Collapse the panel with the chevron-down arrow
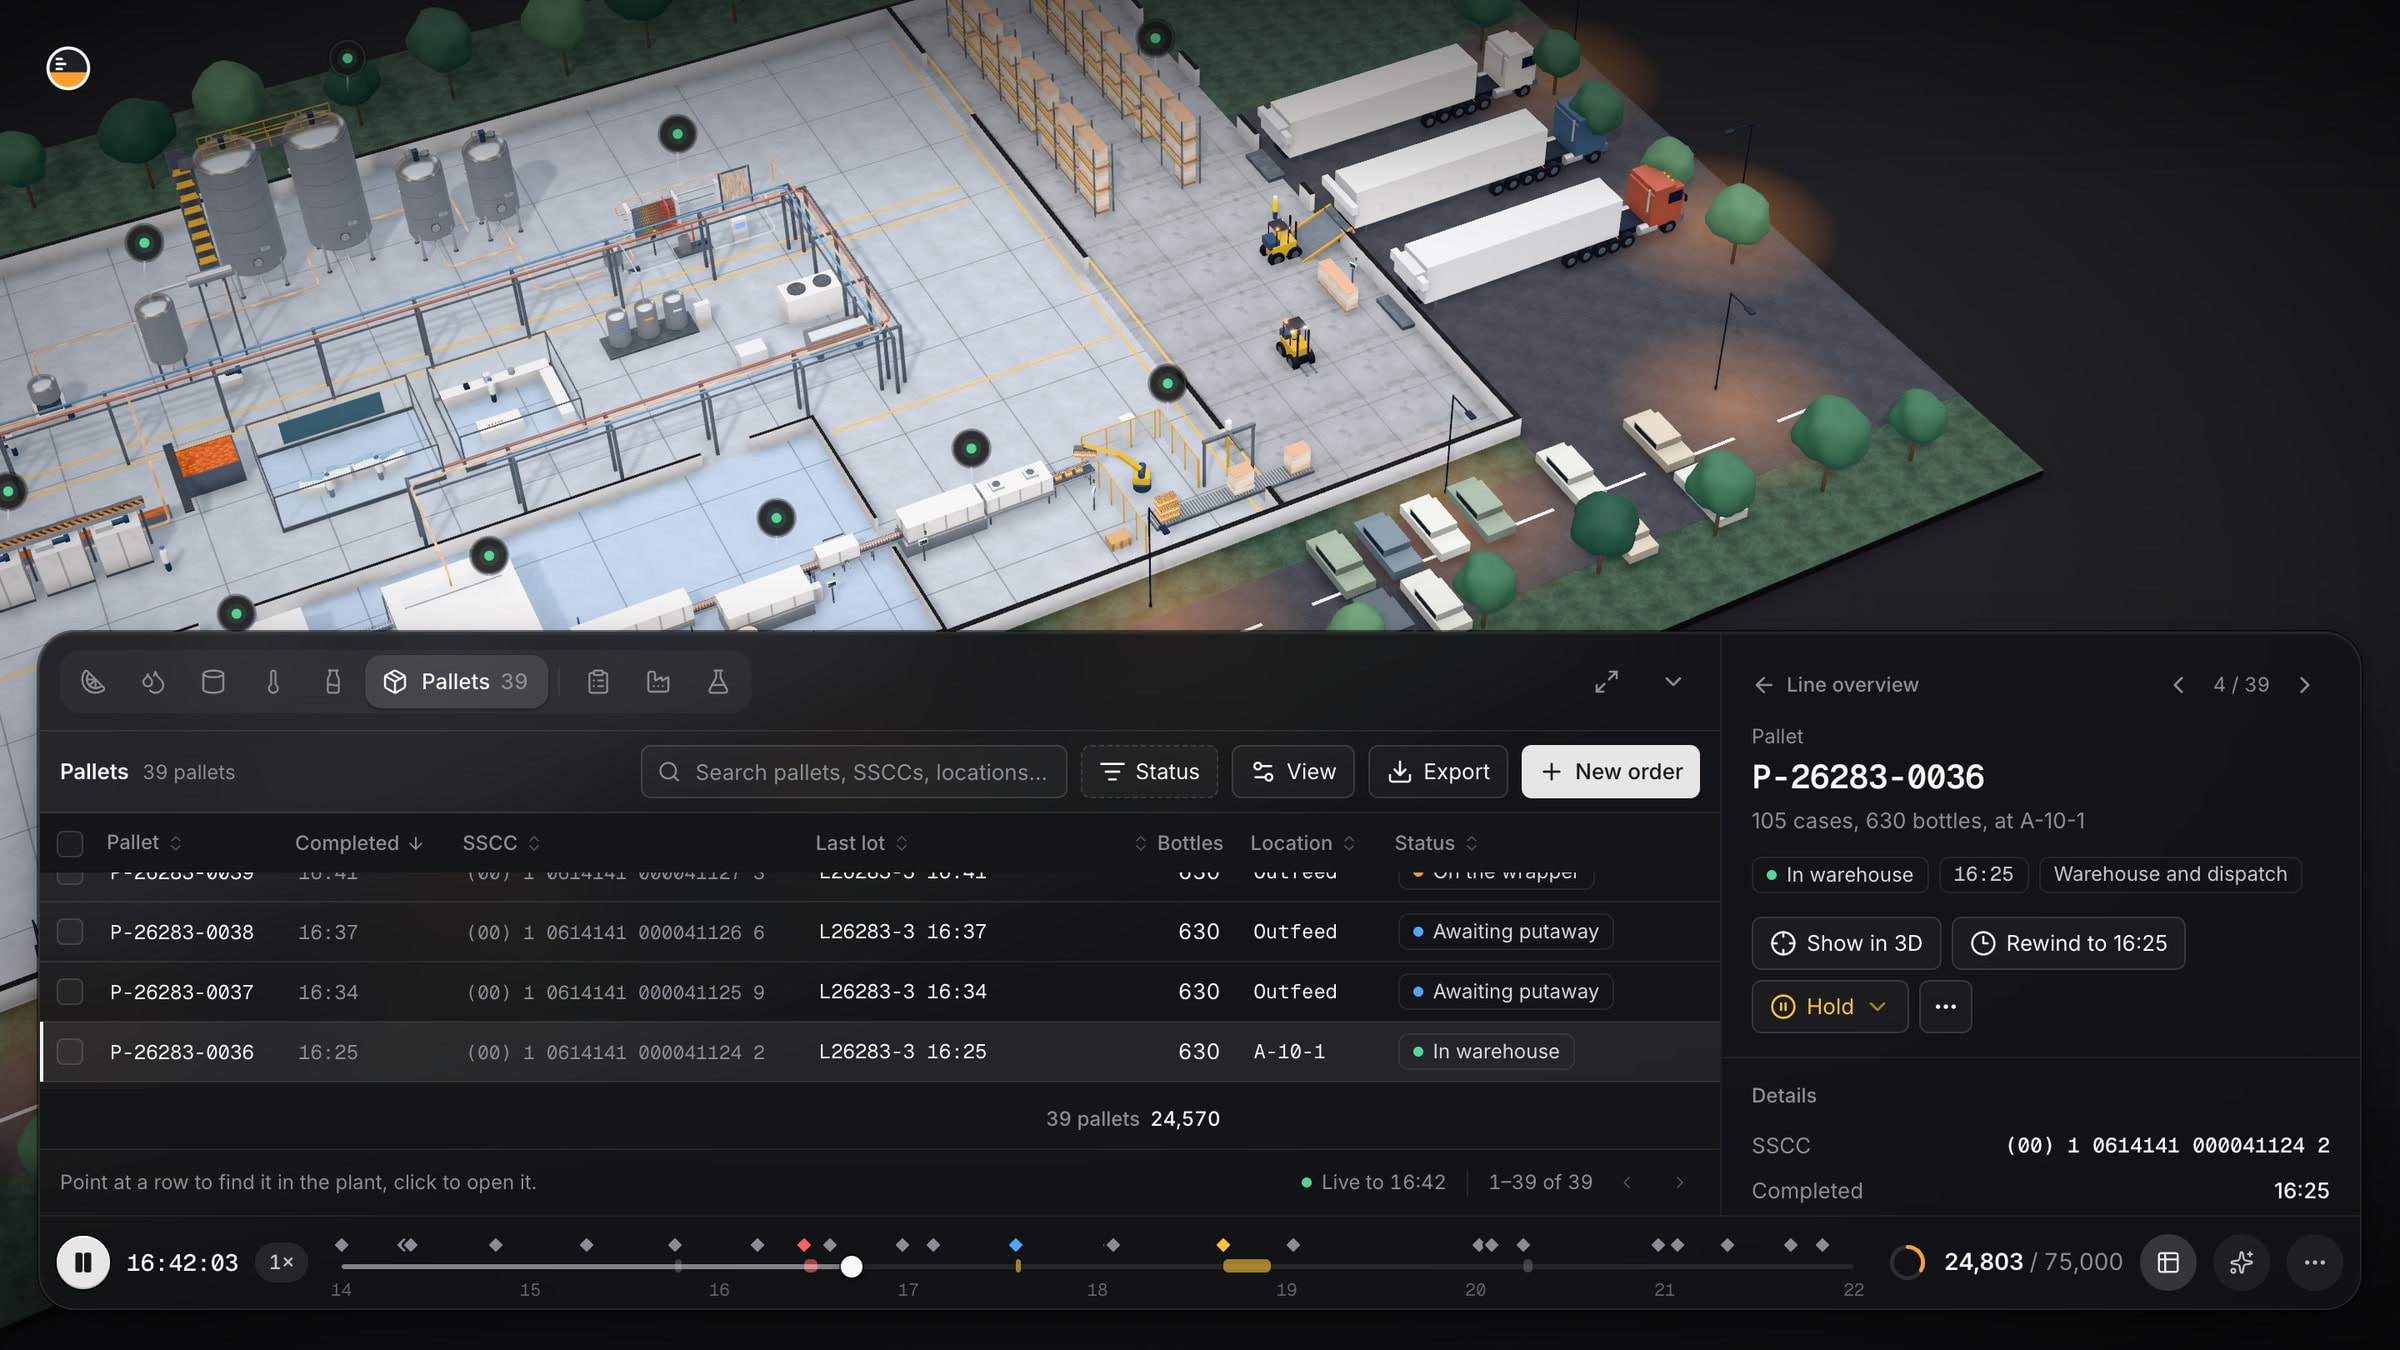This screenshot has height=1350, width=2400. pos(1673,682)
